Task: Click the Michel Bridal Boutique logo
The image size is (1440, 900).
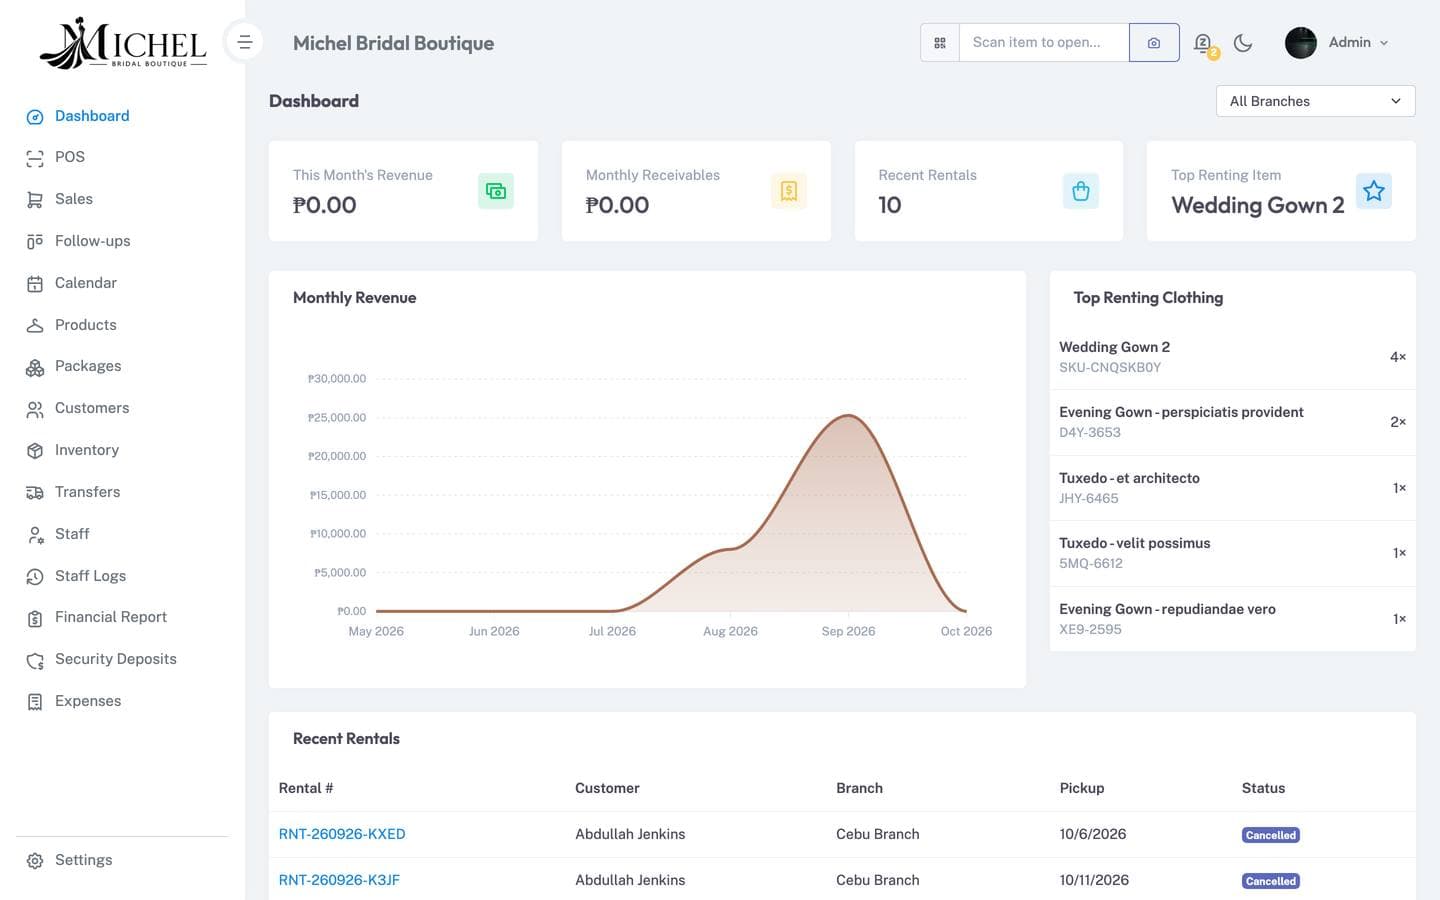Action: click(123, 43)
